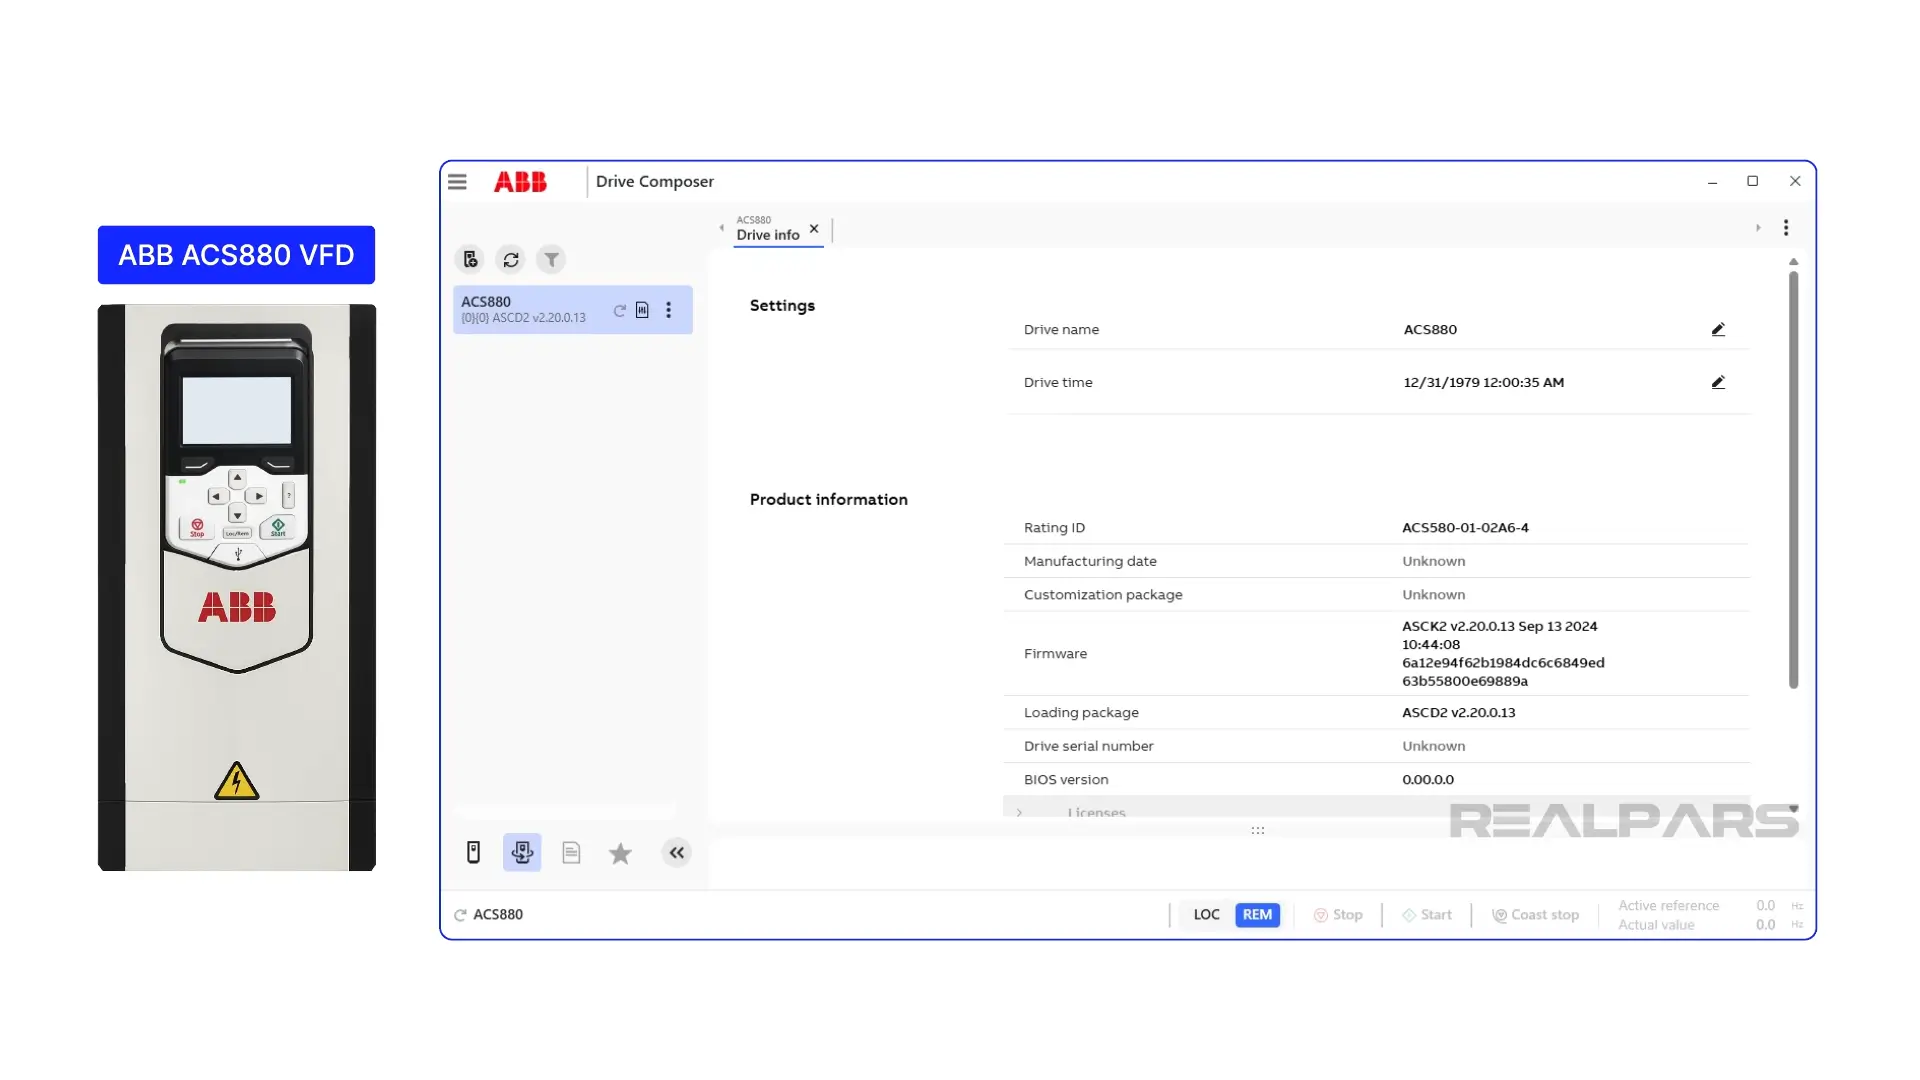Open the favorites star icon
The width and height of the screenshot is (1920, 1080).
[x=620, y=853]
